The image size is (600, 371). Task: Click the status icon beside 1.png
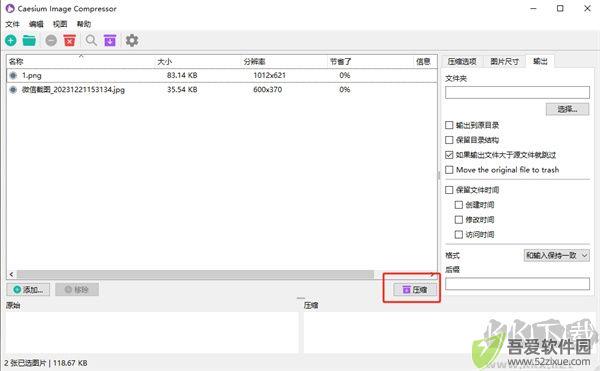[x=13, y=75]
